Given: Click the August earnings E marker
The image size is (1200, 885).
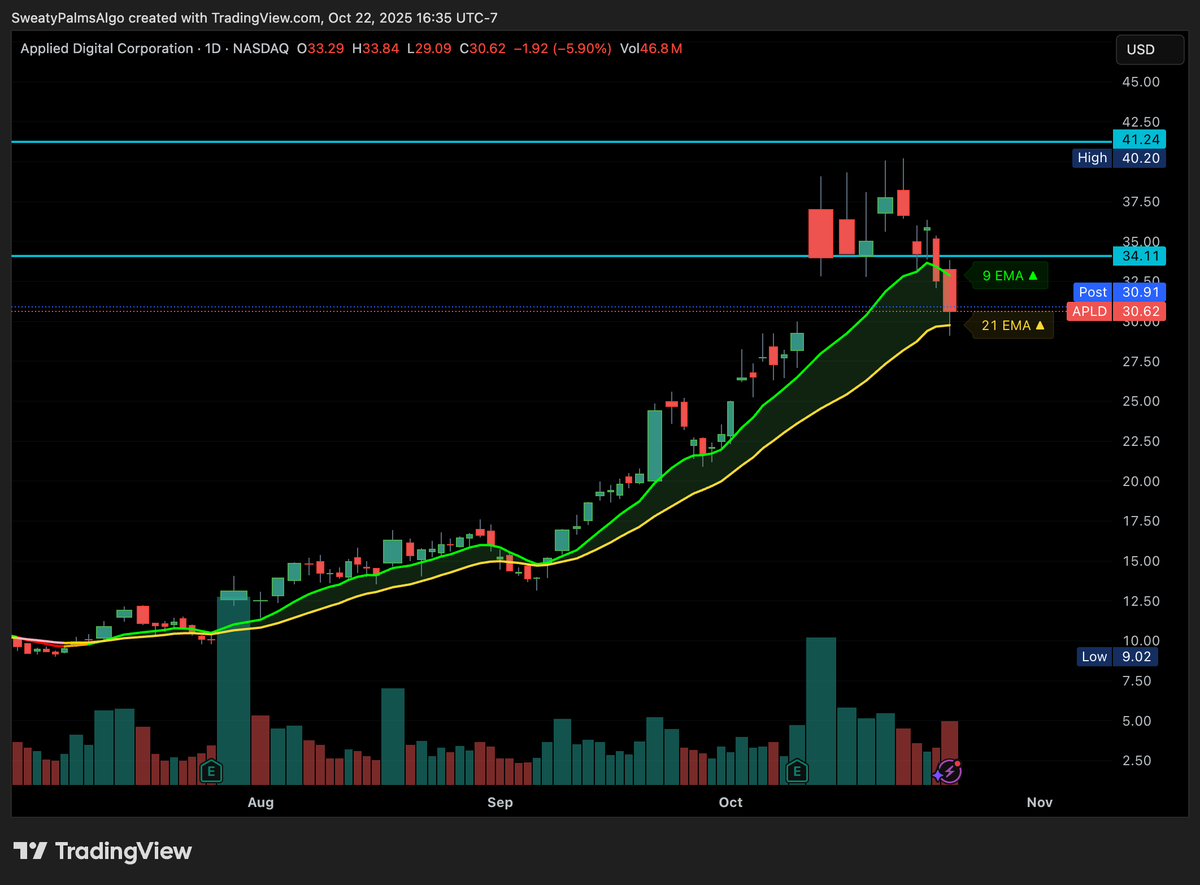Looking at the screenshot, I should (x=211, y=771).
